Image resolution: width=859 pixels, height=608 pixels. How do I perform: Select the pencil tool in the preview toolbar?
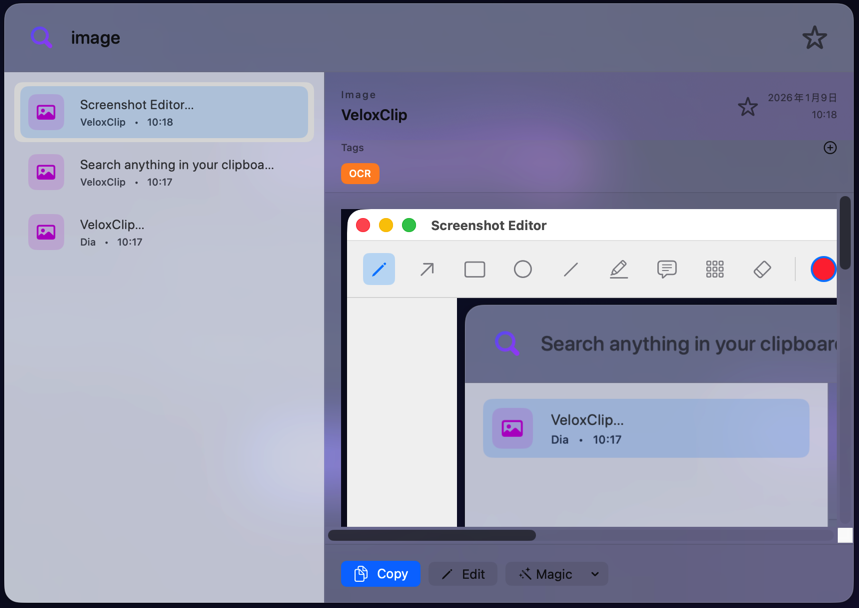379,269
